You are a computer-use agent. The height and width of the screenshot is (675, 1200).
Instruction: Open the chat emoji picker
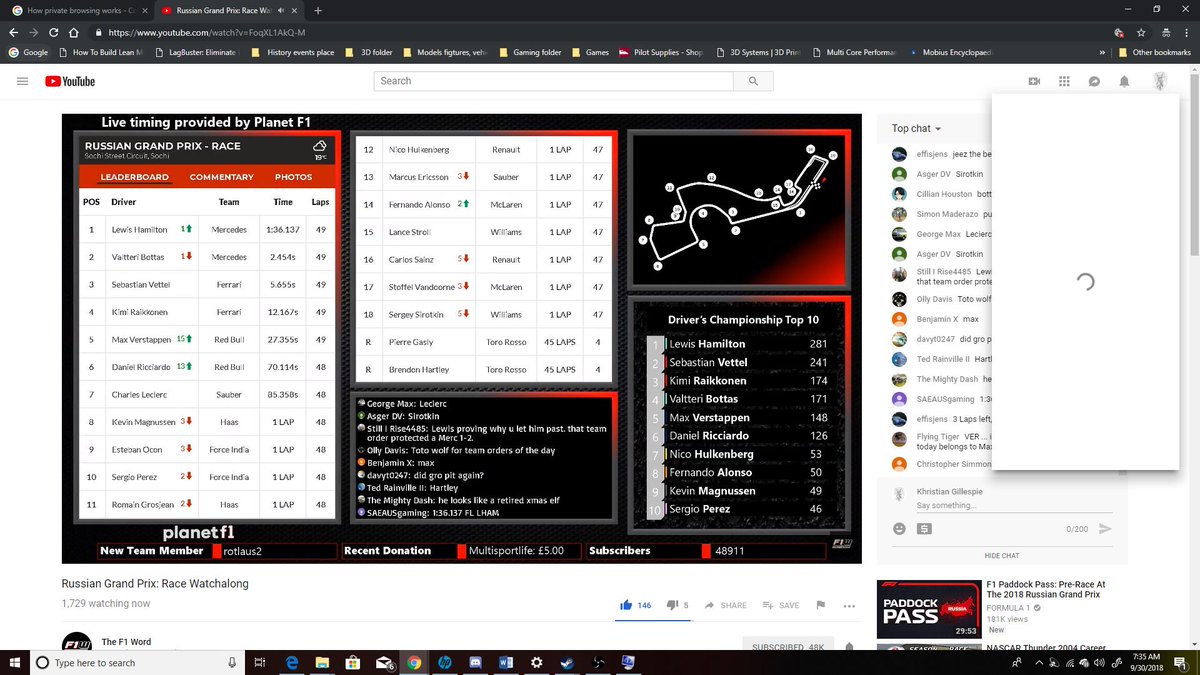[899, 528]
